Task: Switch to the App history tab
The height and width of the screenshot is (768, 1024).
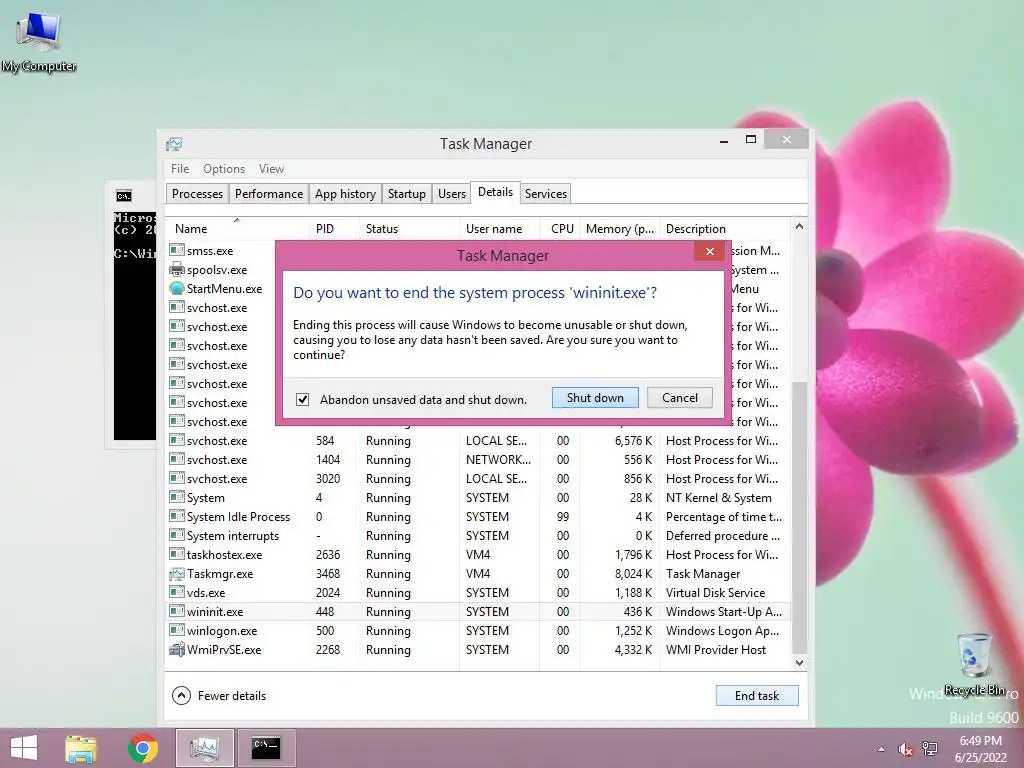Action: point(345,193)
